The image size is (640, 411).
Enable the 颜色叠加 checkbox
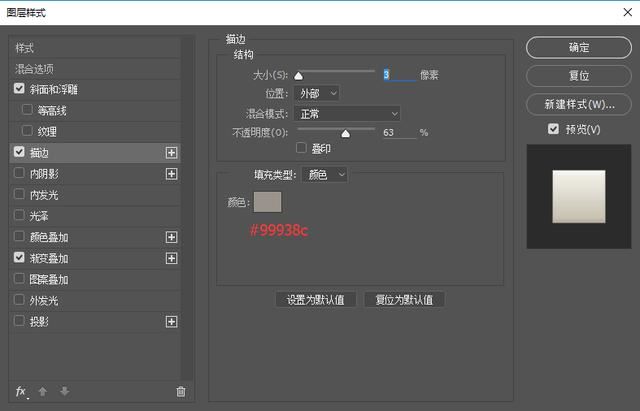click(x=19, y=236)
